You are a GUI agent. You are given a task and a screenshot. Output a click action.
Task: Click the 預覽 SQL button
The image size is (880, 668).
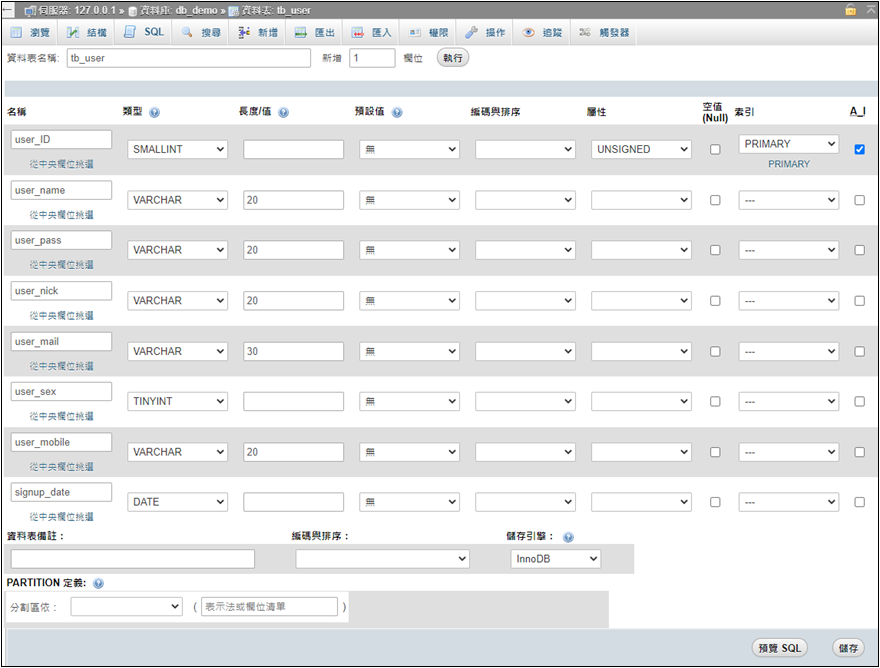pyautogui.click(x=780, y=648)
